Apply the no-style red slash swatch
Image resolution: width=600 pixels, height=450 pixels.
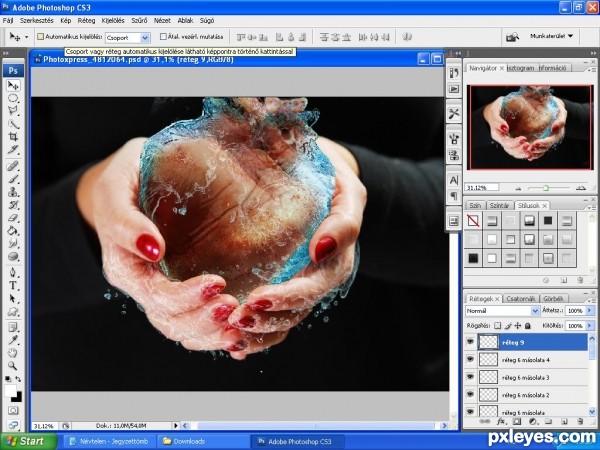473,221
